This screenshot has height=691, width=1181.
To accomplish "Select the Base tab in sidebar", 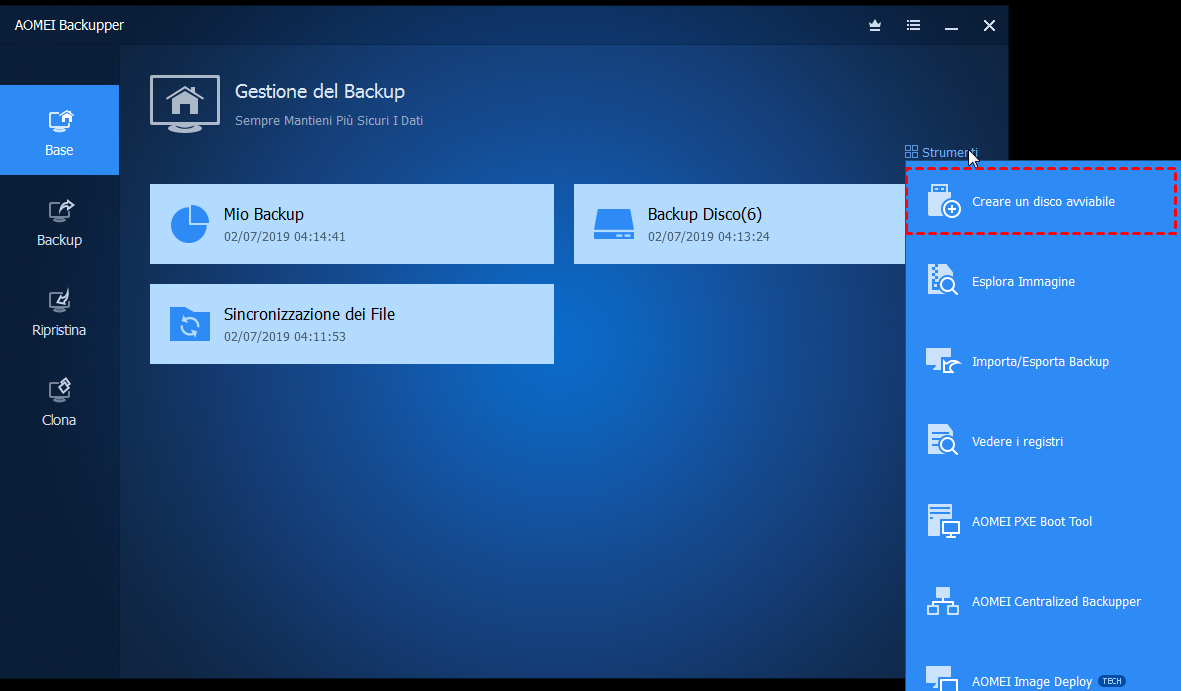I will click(x=59, y=131).
